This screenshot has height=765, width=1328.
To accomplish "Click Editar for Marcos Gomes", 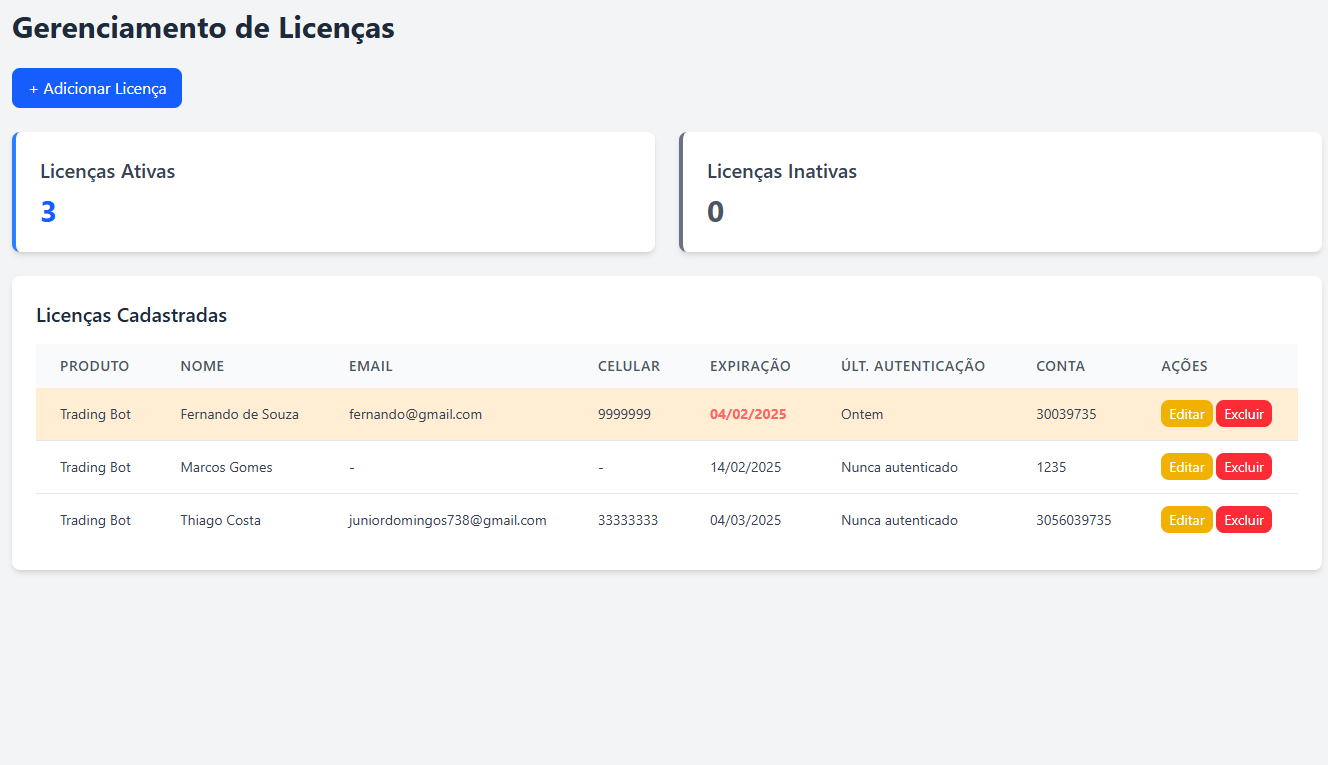I will pyautogui.click(x=1186, y=466).
